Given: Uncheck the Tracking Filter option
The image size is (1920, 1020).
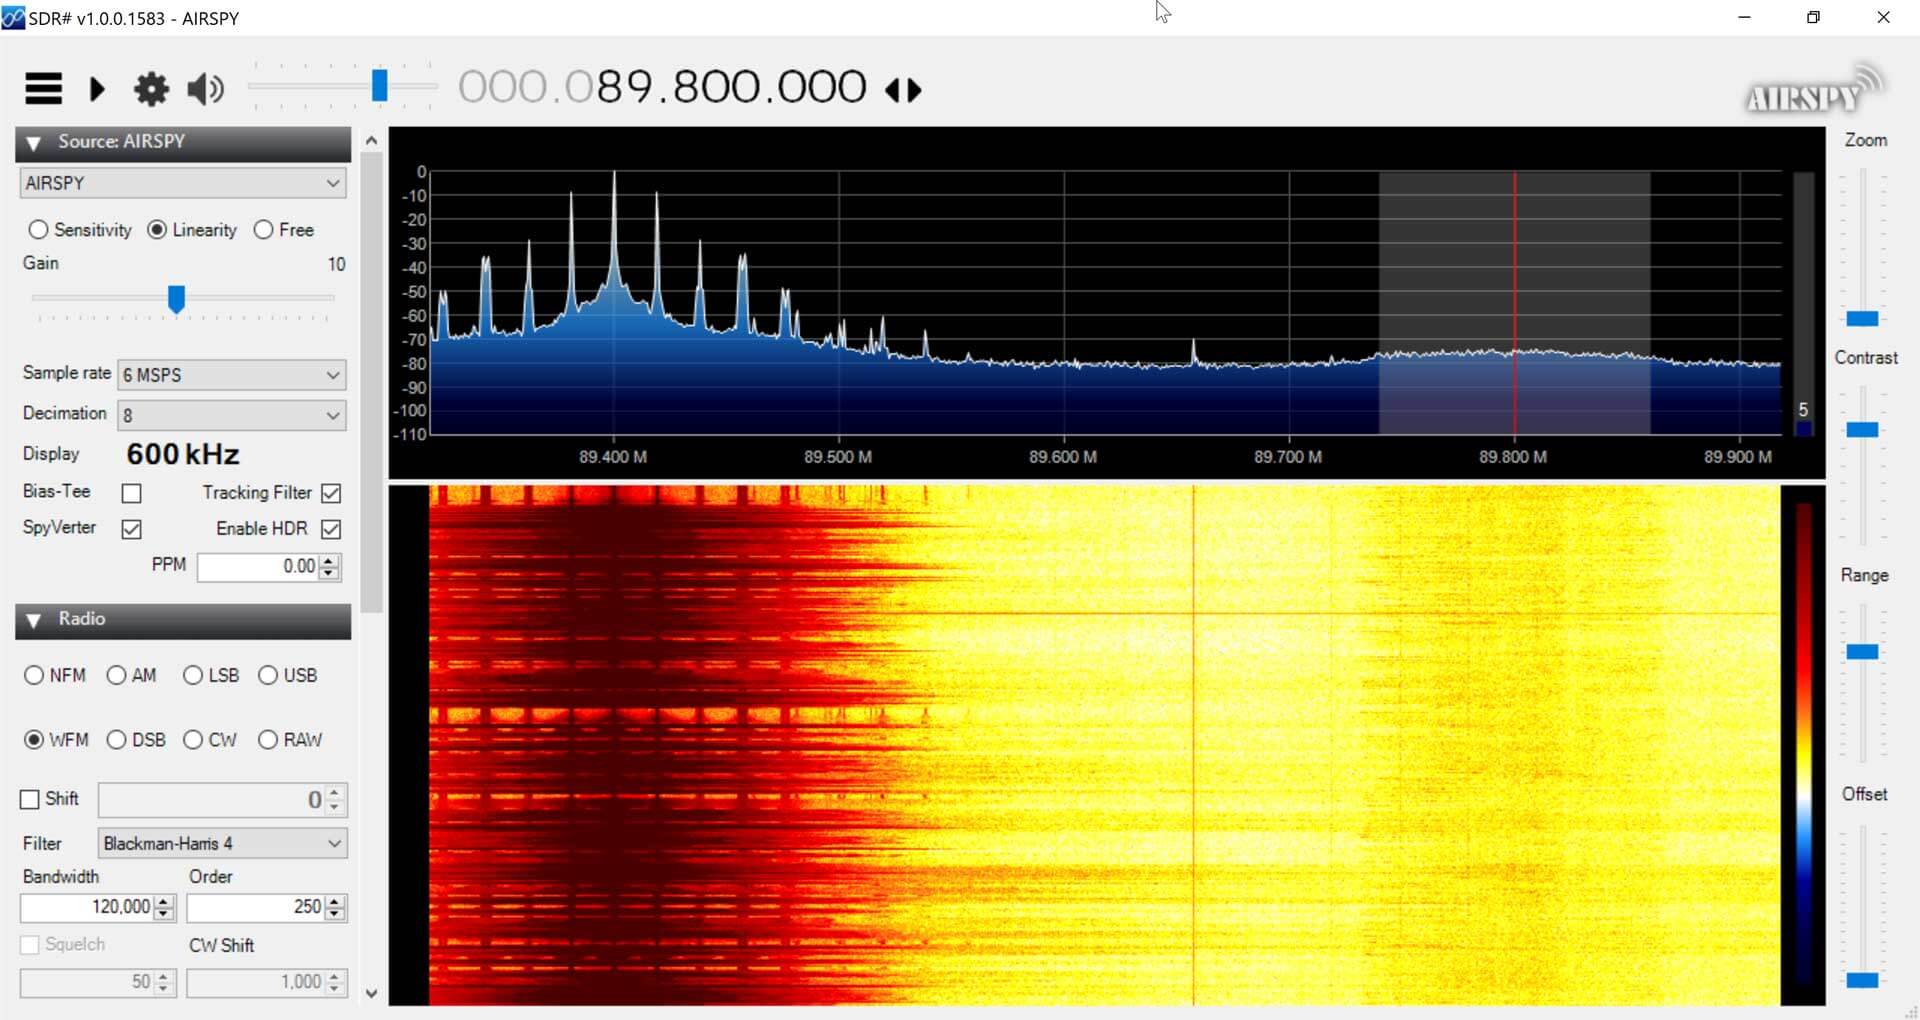Looking at the screenshot, I should coord(331,492).
